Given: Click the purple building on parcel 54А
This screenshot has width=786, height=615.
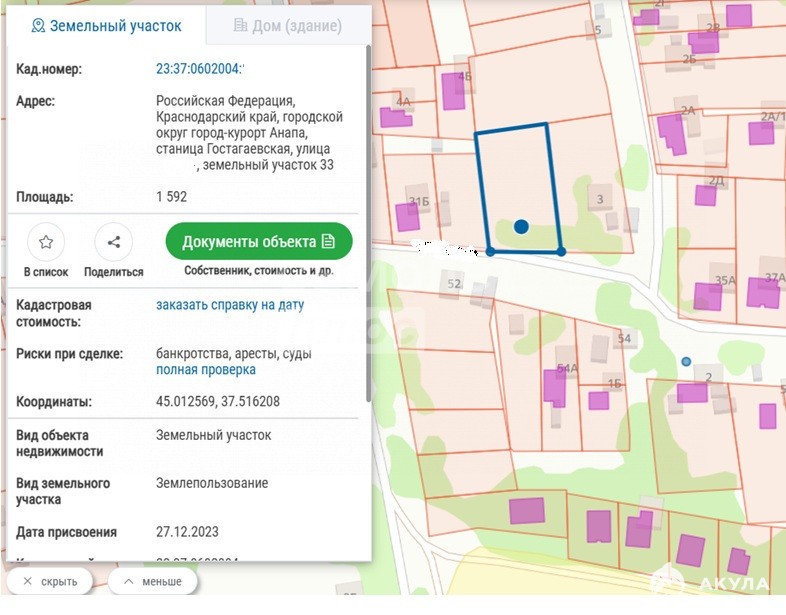Looking at the screenshot, I should tap(554, 386).
